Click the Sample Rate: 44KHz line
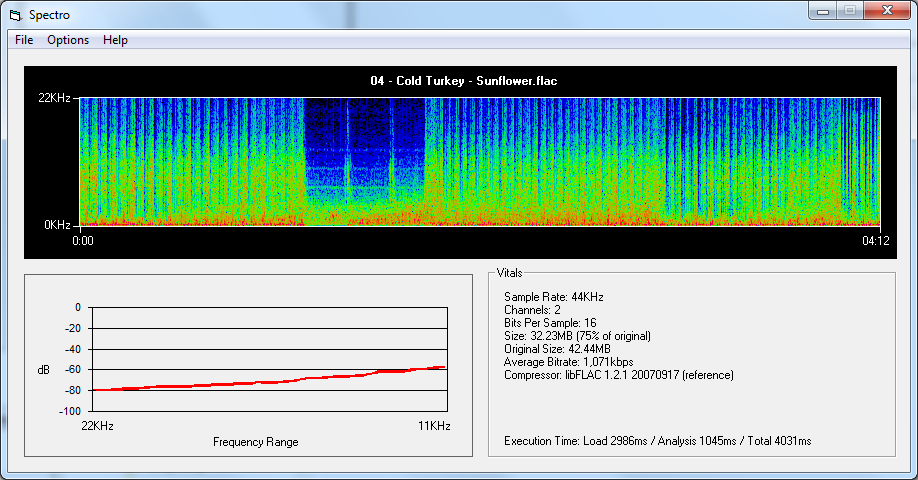 click(553, 297)
